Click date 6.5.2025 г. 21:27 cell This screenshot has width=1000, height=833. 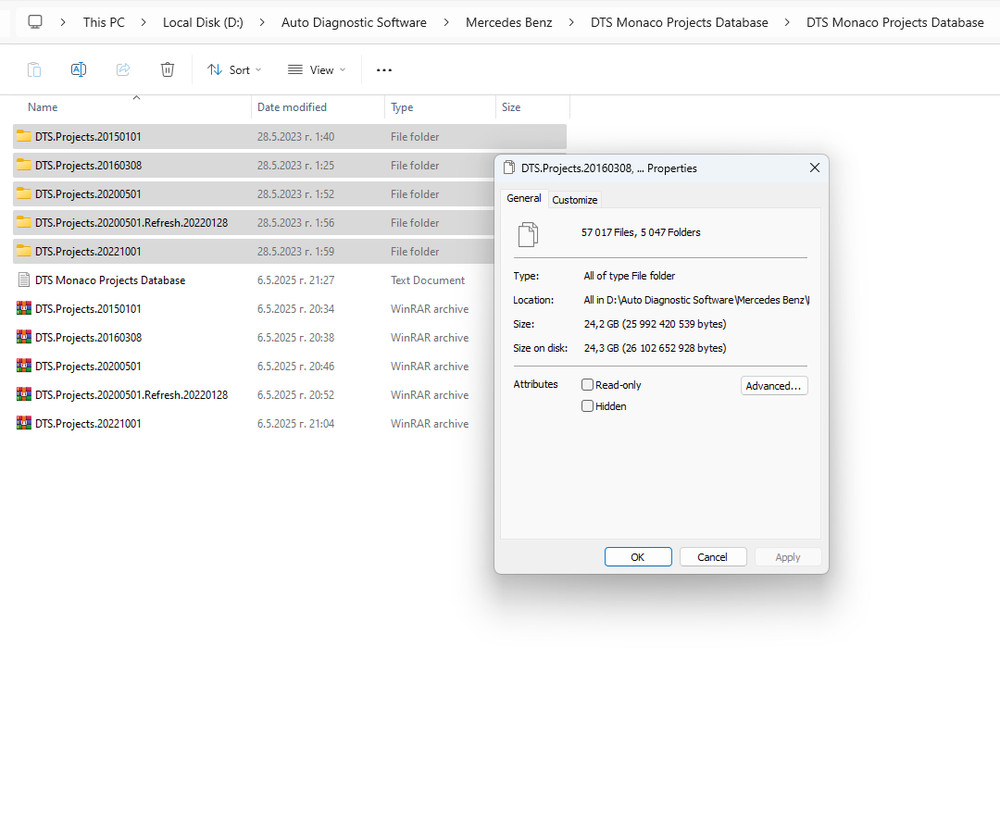pyautogui.click(x=295, y=280)
